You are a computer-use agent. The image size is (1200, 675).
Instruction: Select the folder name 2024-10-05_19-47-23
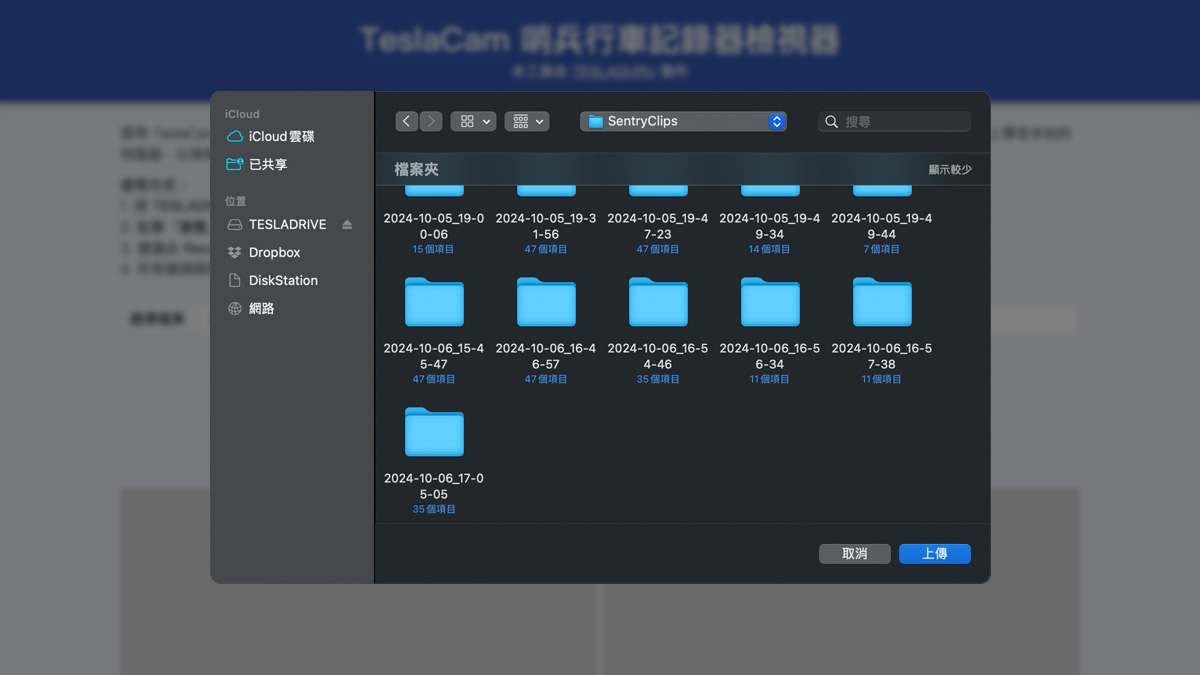(658, 226)
